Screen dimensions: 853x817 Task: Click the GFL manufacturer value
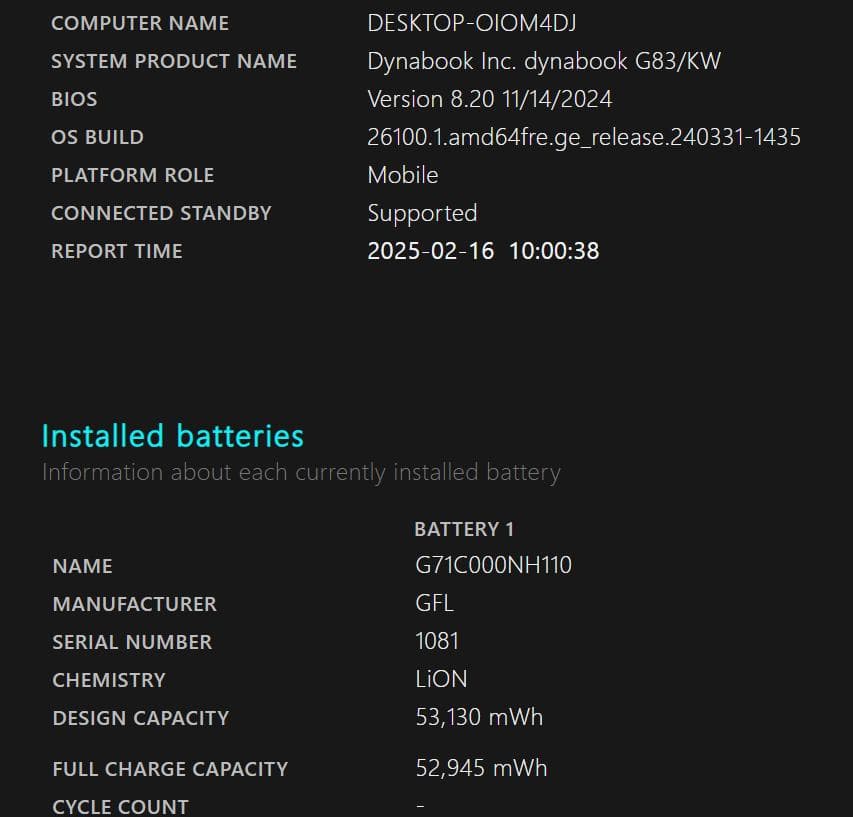pos(436,603)
